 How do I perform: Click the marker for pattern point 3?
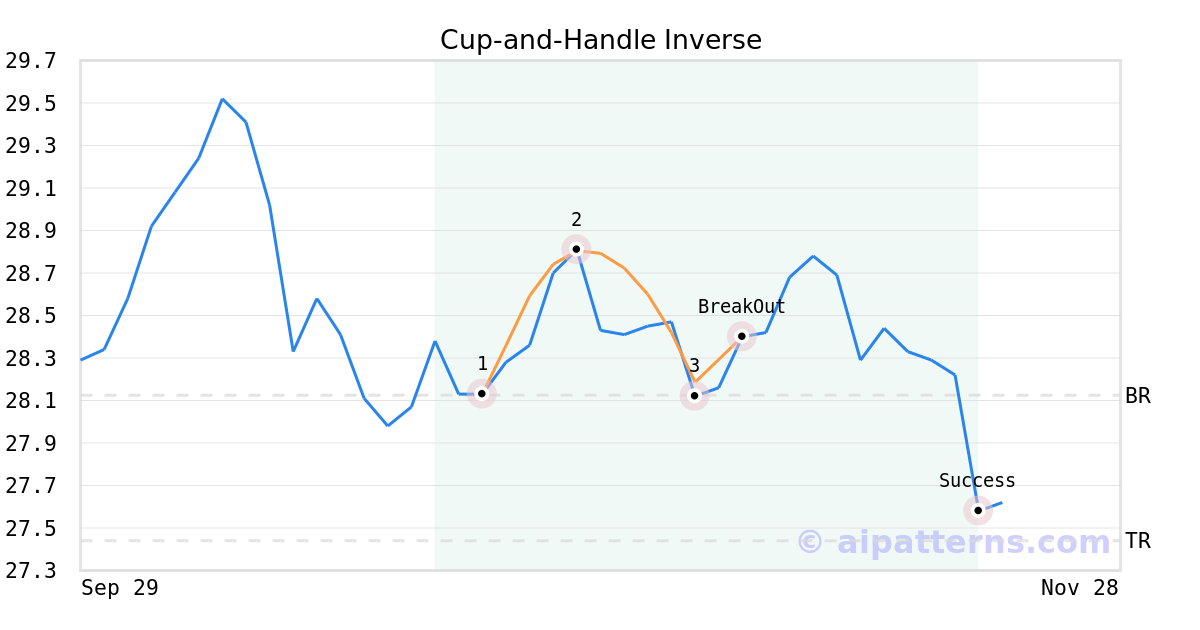pyautogui.click(x=694, y=396)
